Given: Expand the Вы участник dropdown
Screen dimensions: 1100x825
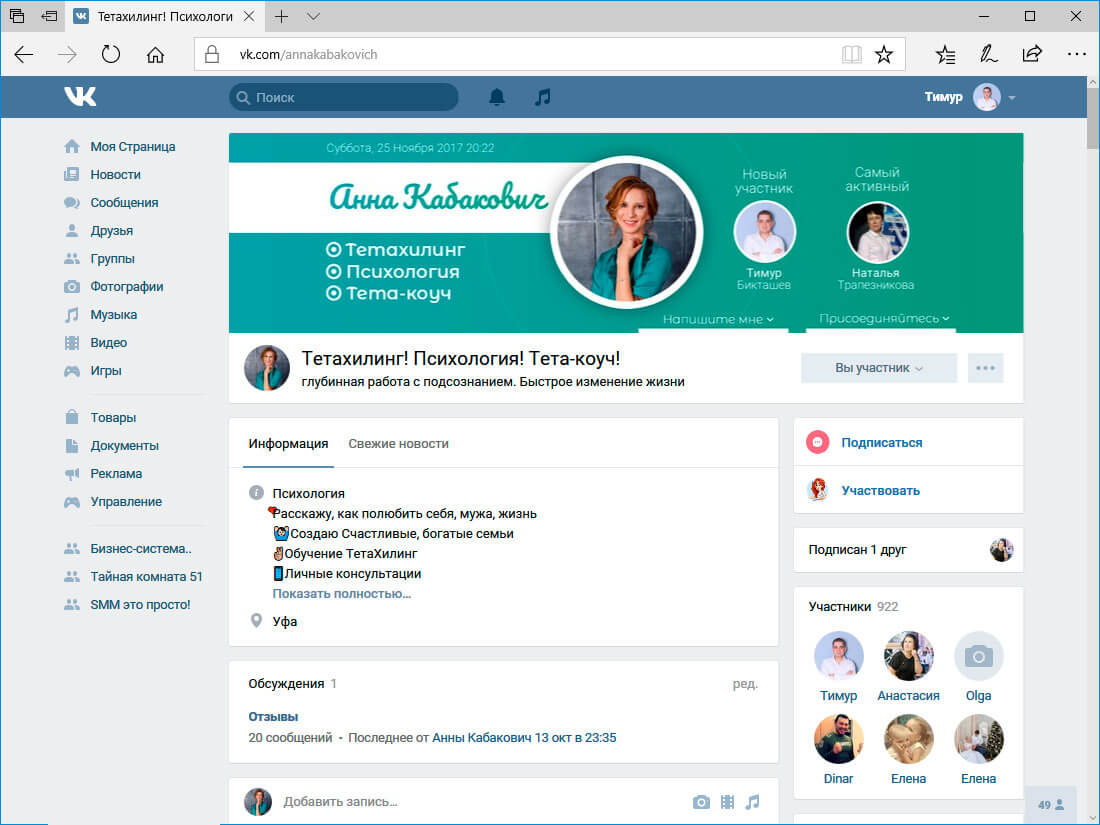Looking at the screenshot, I should 879,368.
